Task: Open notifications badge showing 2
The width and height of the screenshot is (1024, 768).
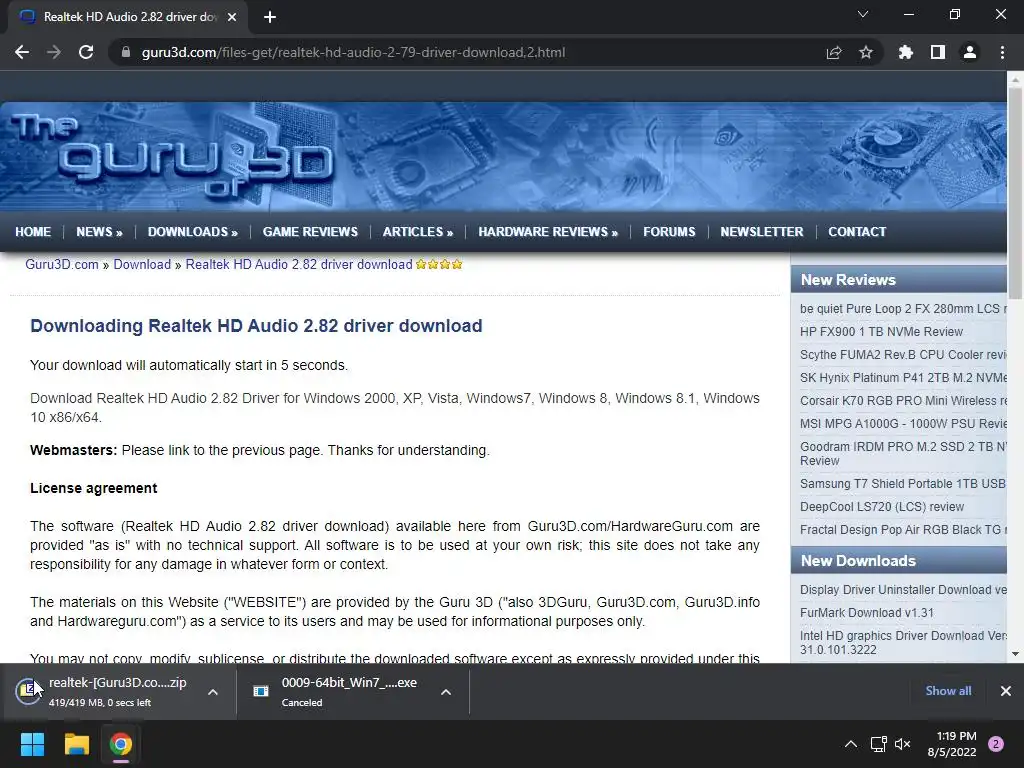Action: pos(996,744)
